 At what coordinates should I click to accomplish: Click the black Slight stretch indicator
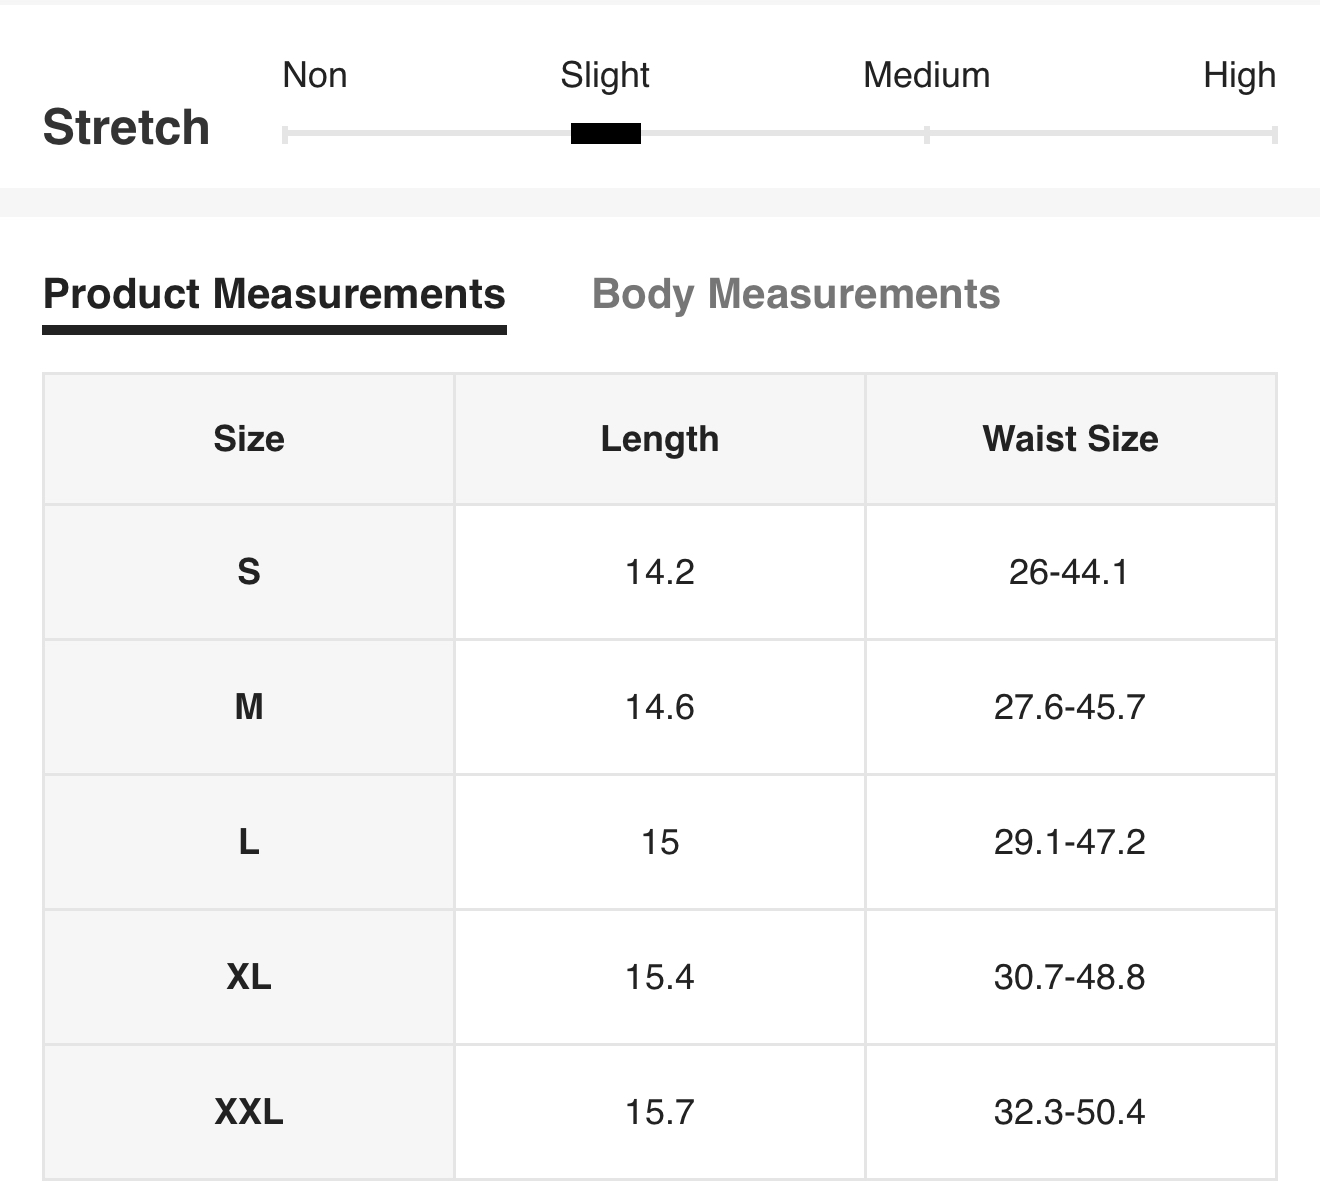click(606, 134)
